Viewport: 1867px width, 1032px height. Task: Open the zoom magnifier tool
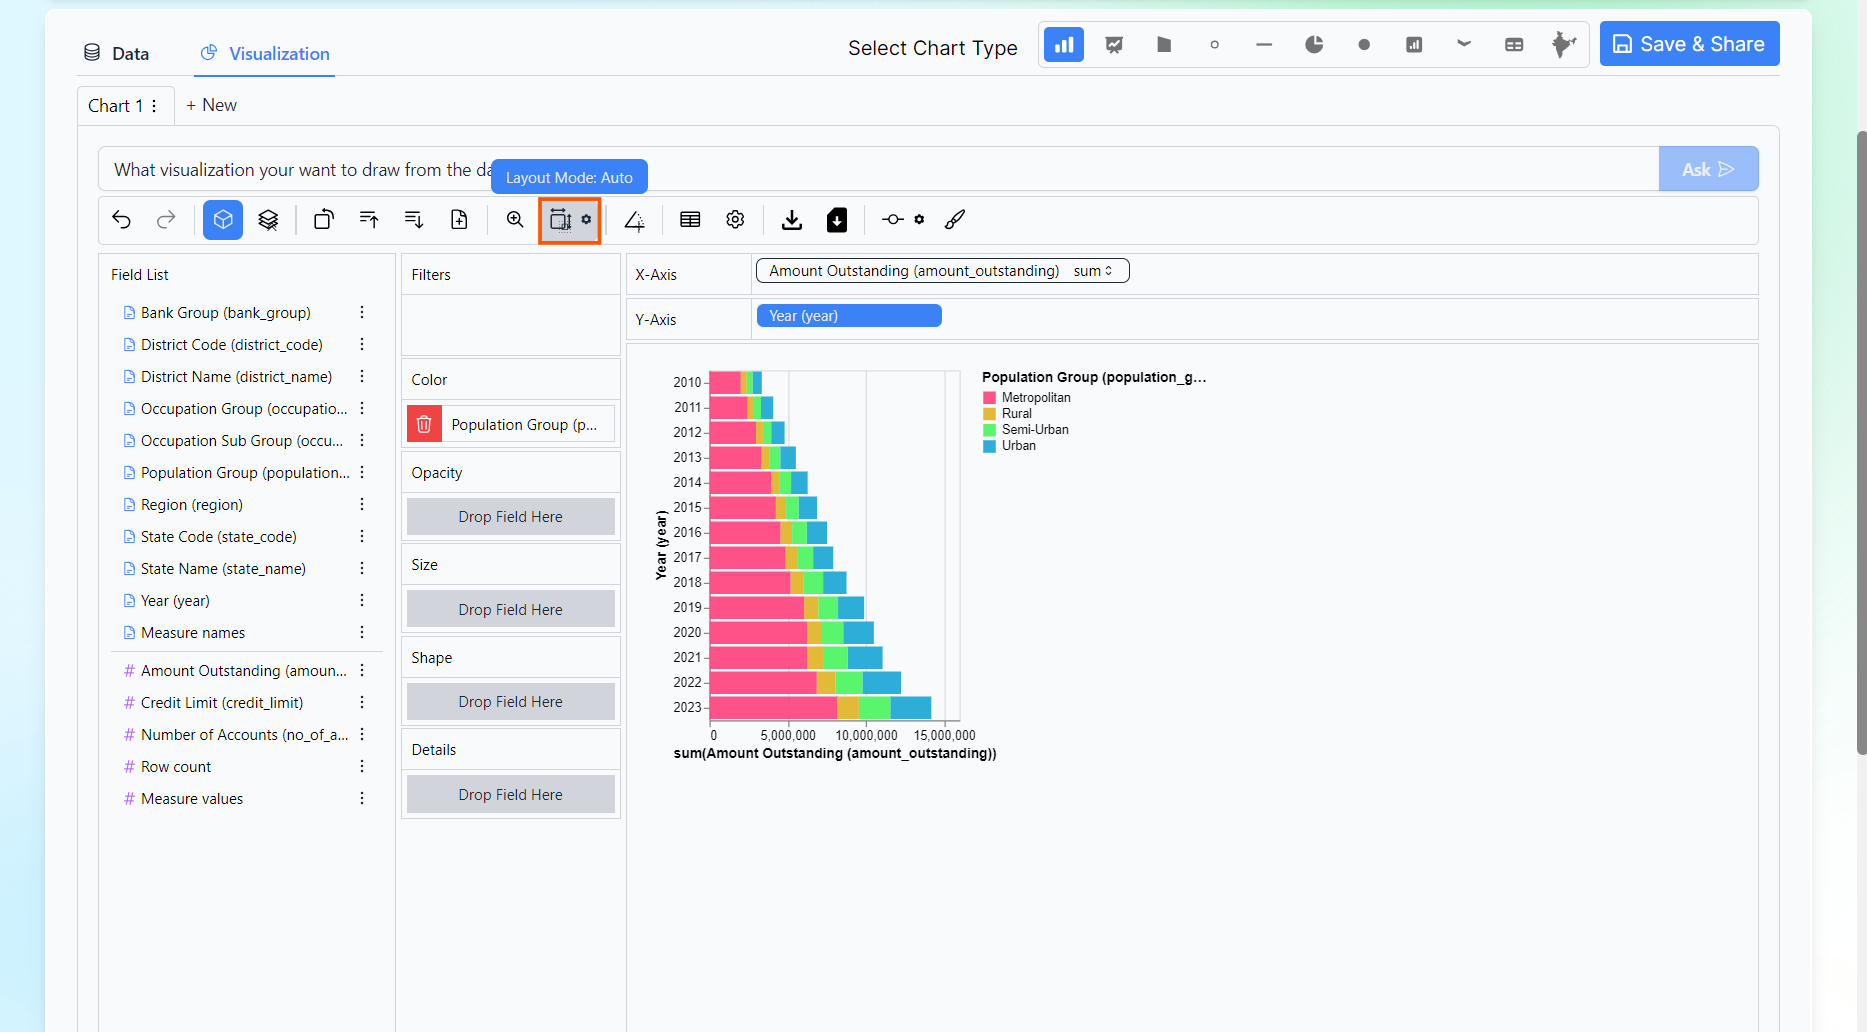click(515, 220)
